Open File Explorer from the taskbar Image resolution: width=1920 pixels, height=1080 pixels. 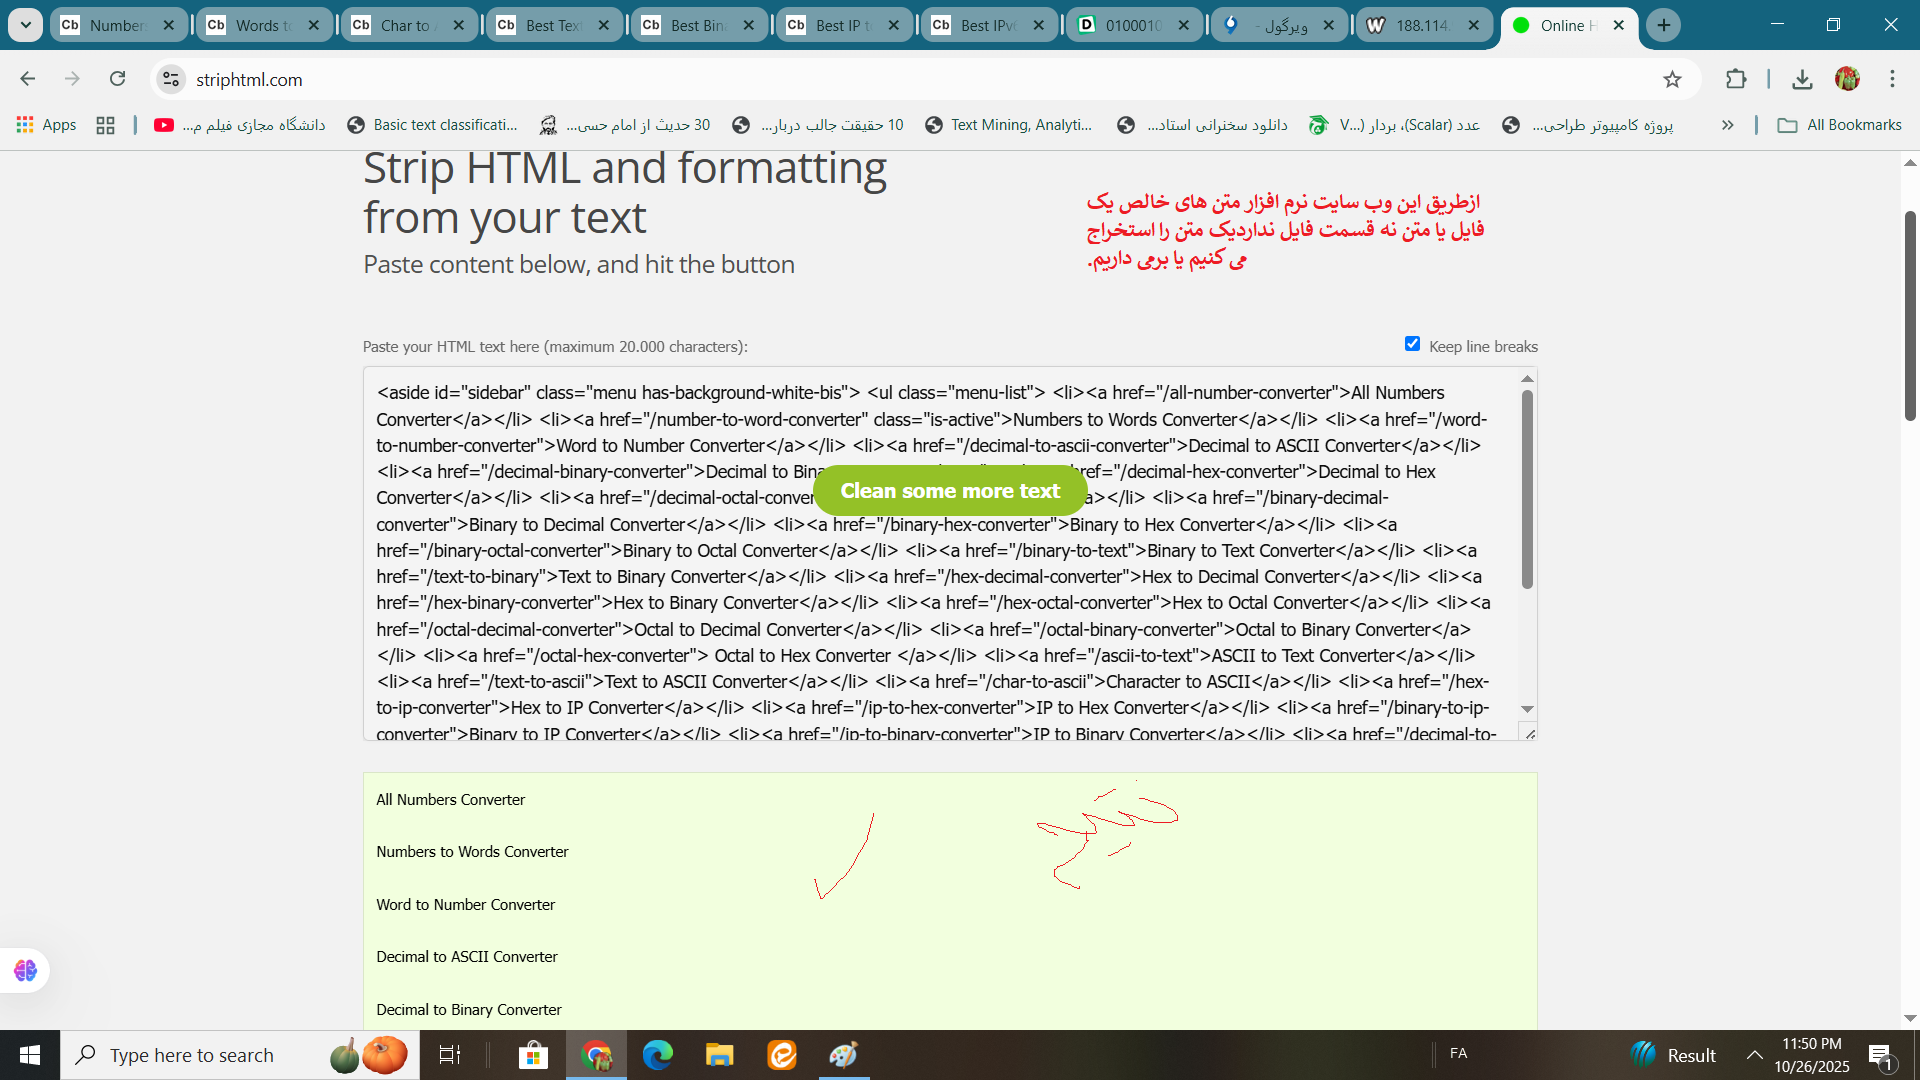(x=720, y=1054)
